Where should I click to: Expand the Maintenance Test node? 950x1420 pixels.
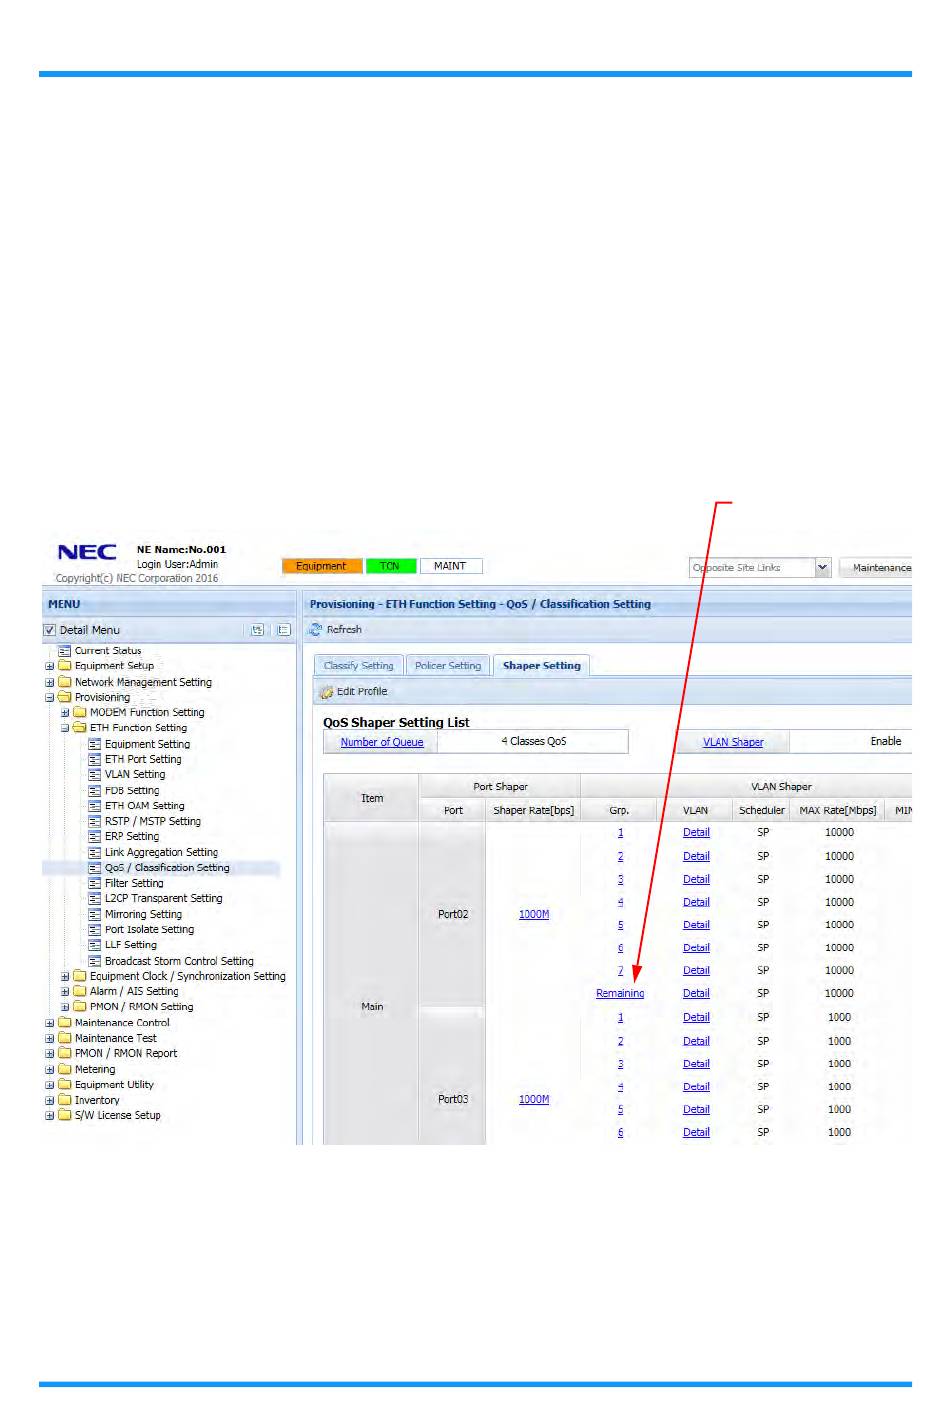[50, 1038]
